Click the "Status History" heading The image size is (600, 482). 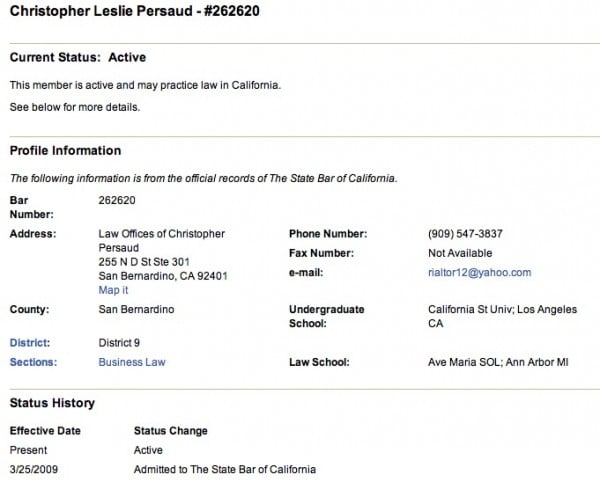pyautogui.click(x=52, y=403)
